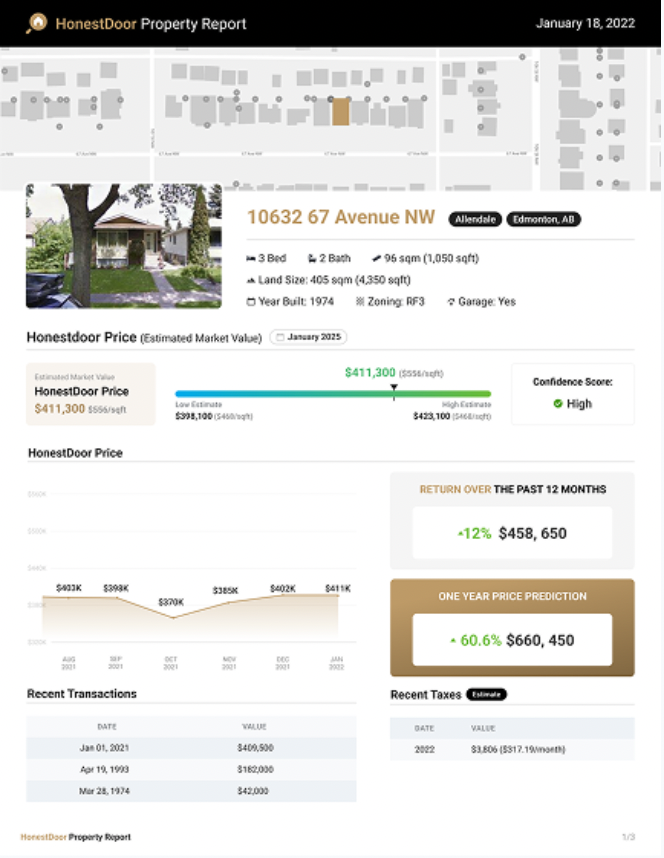Click the $182,000 transaction value
The image size is (664, 858).
pos(255,769)
